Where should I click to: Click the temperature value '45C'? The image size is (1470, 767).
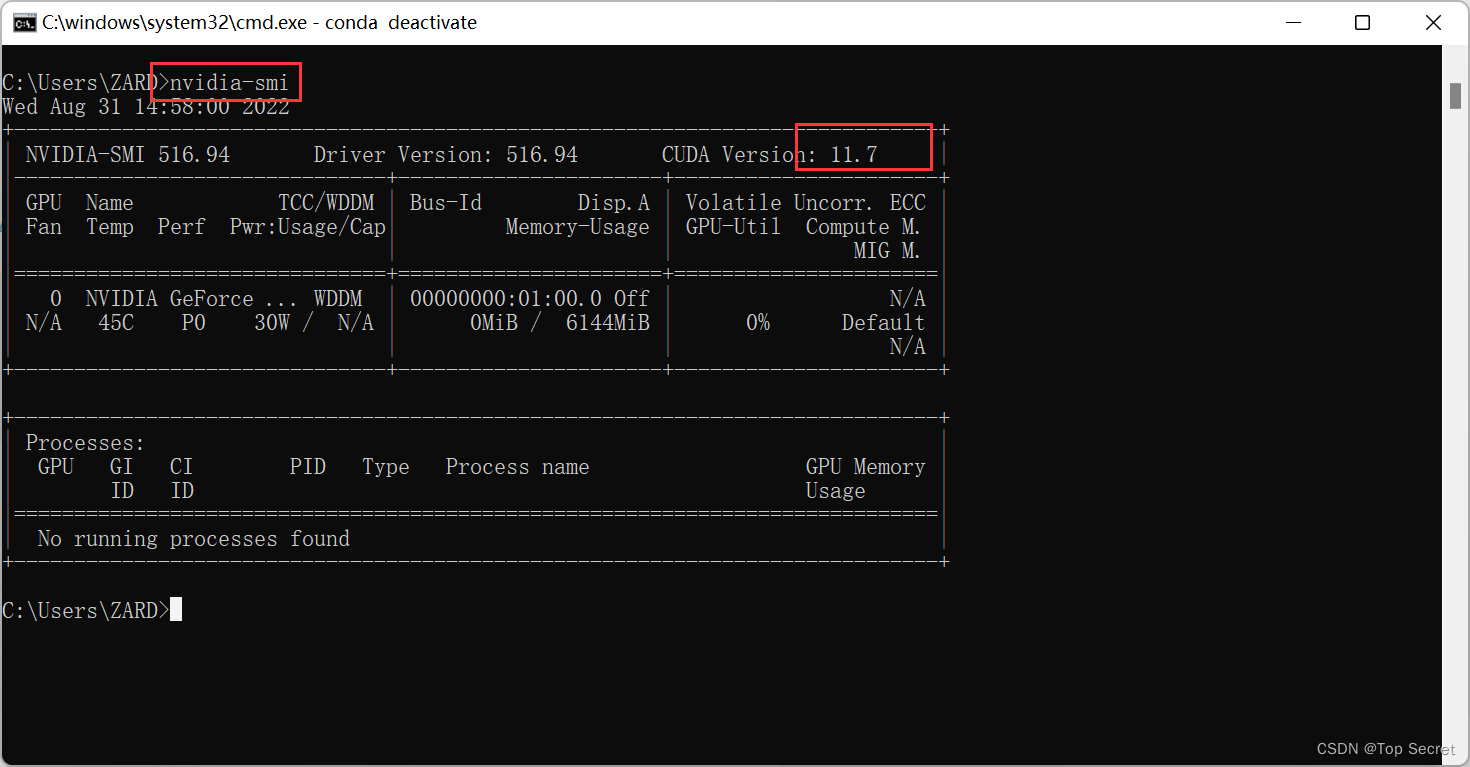click(x=116, y=323)
